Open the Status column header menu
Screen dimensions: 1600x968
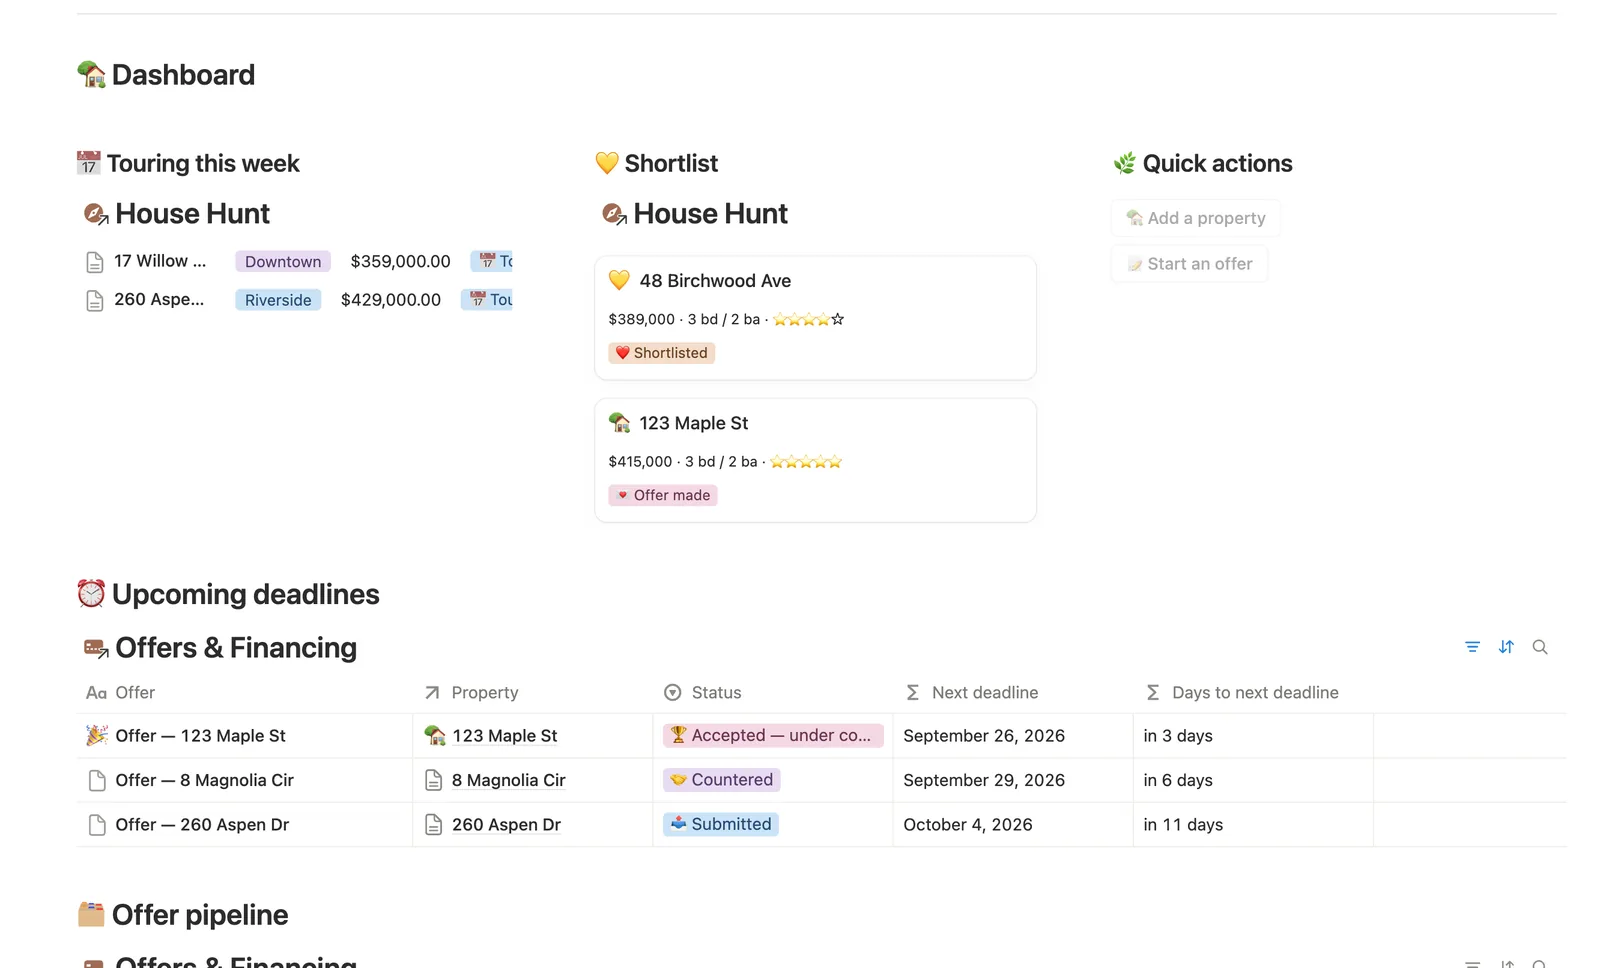tap(773, 692)
